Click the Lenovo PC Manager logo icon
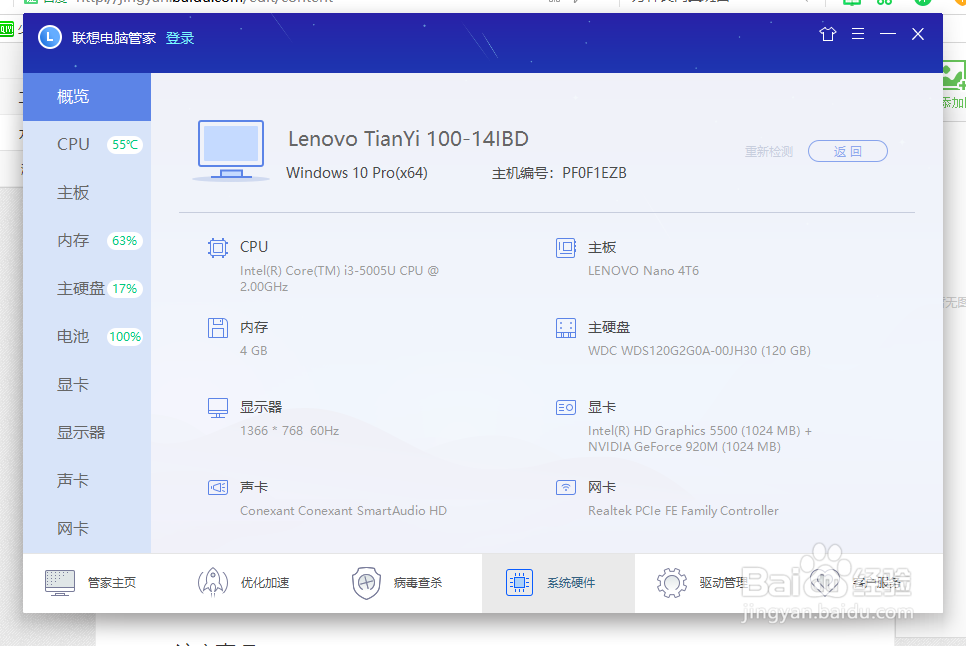This screenshot has height=646, width=966. tap(50, 37)
